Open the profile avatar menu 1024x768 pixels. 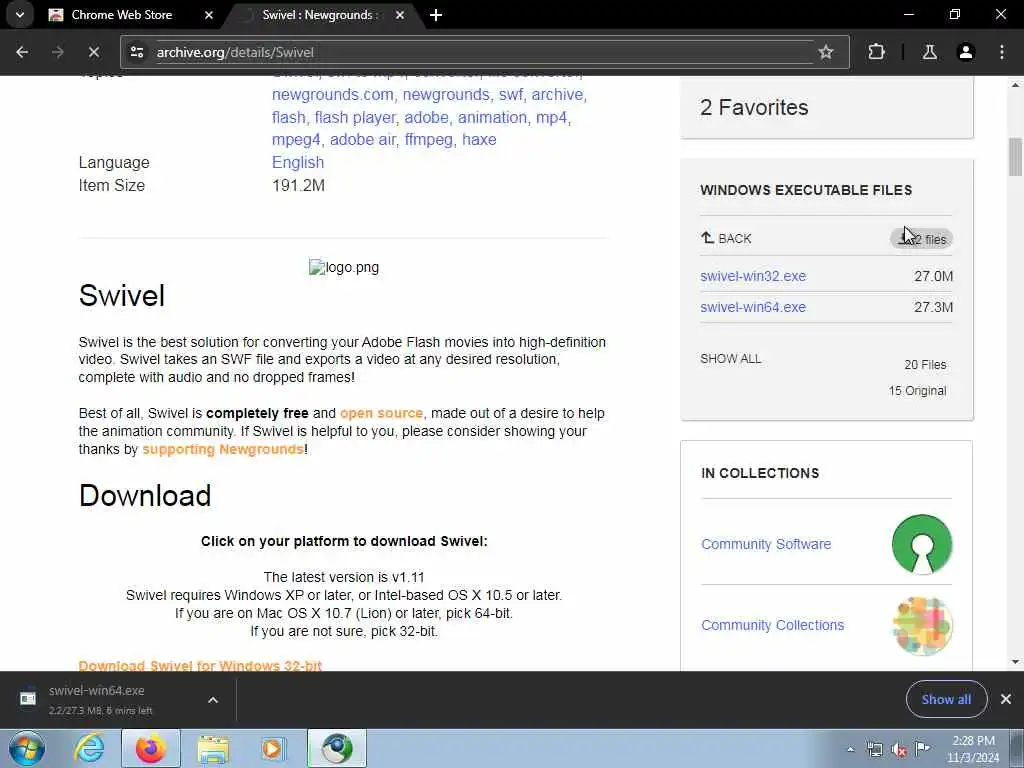pos(966,52)
